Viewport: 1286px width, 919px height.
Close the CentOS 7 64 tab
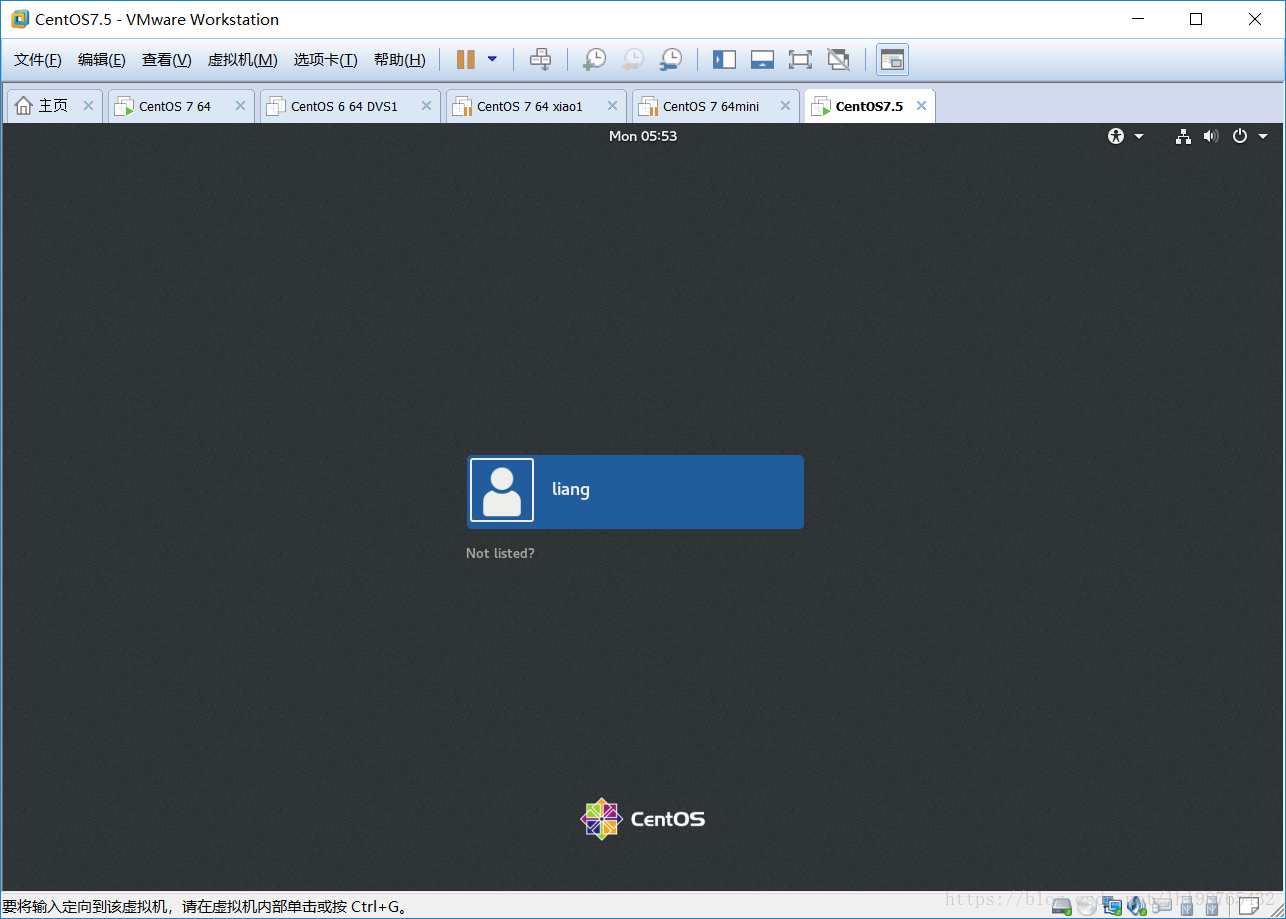pyautogui.click(x=240, y=105)
